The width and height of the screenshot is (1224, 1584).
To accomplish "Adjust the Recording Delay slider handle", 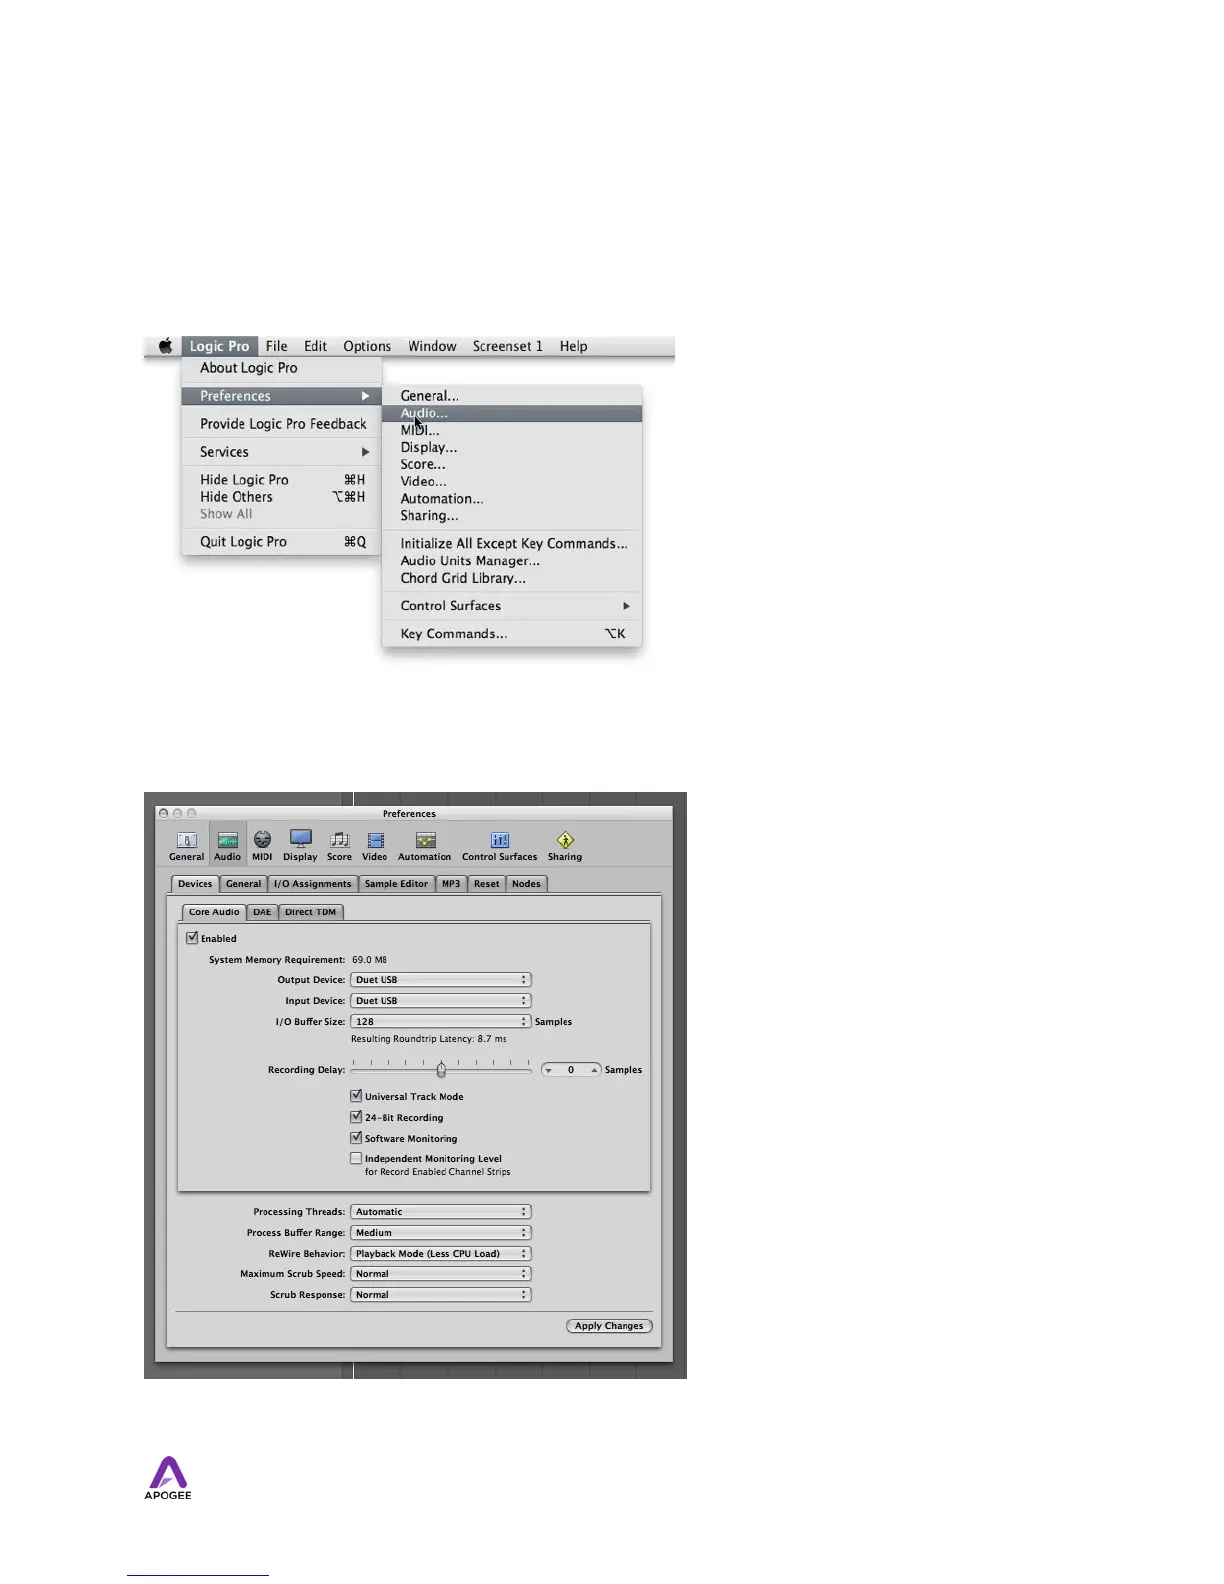I will pos(441,1070).
